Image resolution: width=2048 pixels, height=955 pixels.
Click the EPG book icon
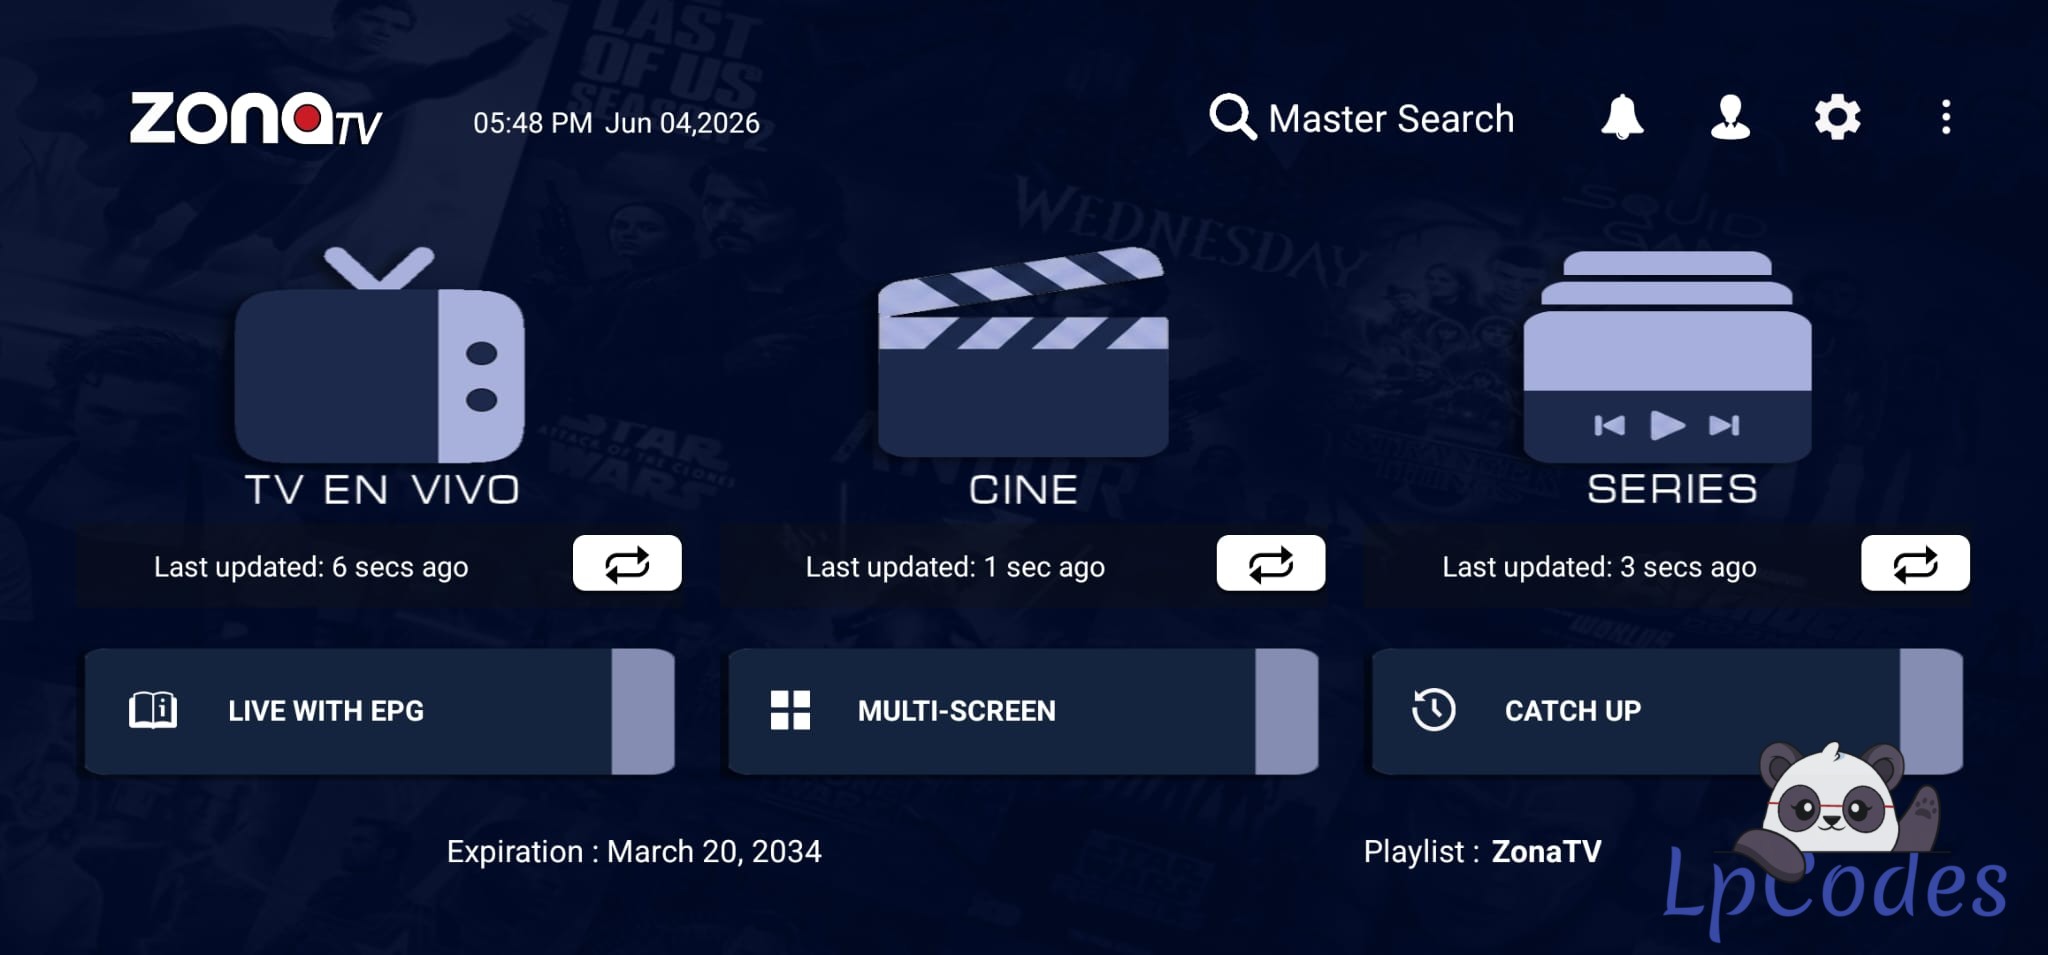153,711
